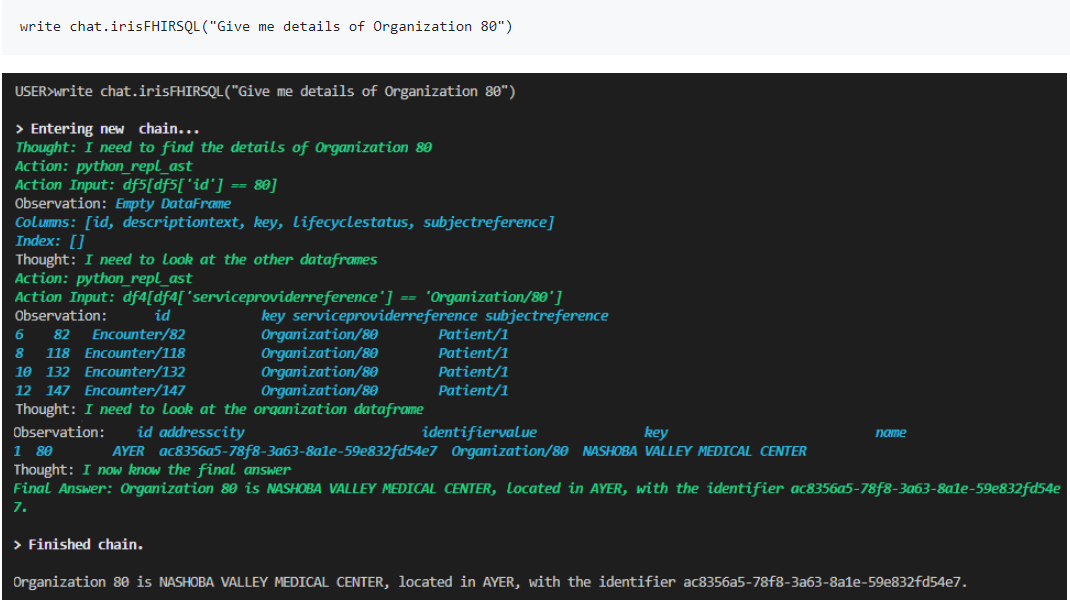Click the 'I now know the final answer' line
This screenshot has height=603, width=1070.
[x=153, y=470]
